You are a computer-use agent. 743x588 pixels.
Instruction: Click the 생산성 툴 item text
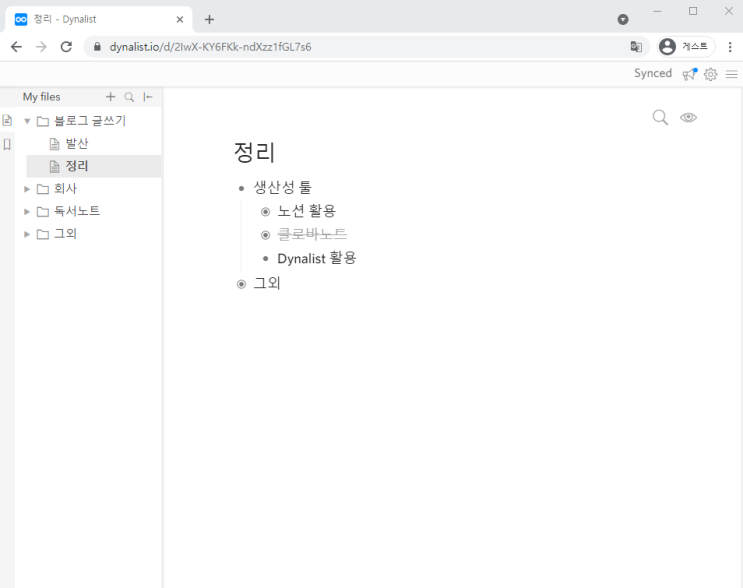pos(282,187)
